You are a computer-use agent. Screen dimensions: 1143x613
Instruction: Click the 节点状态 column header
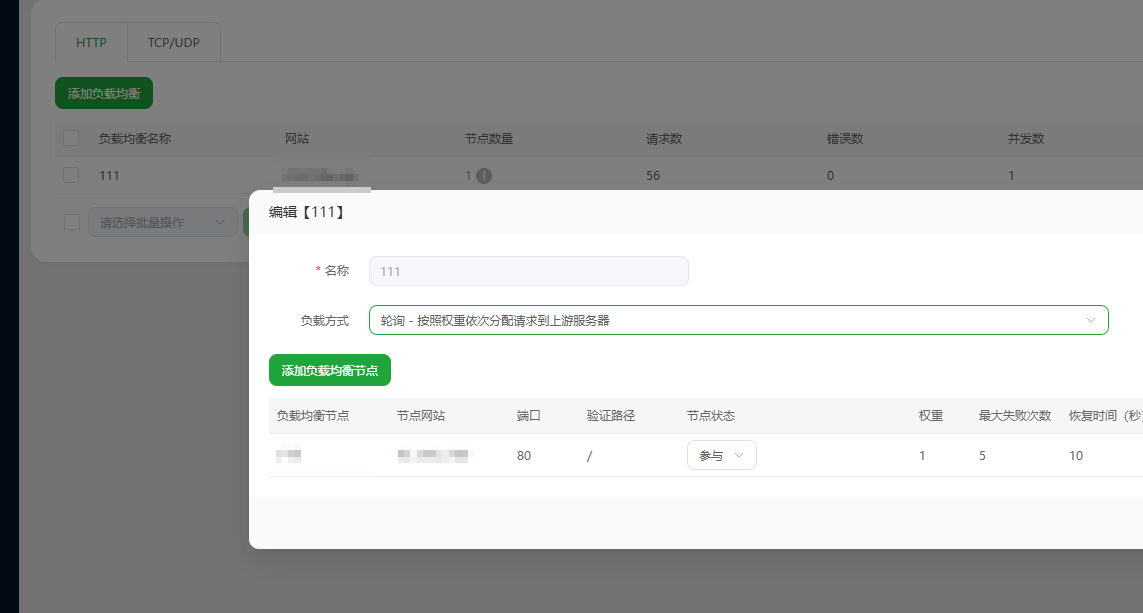tap(711, 415)
